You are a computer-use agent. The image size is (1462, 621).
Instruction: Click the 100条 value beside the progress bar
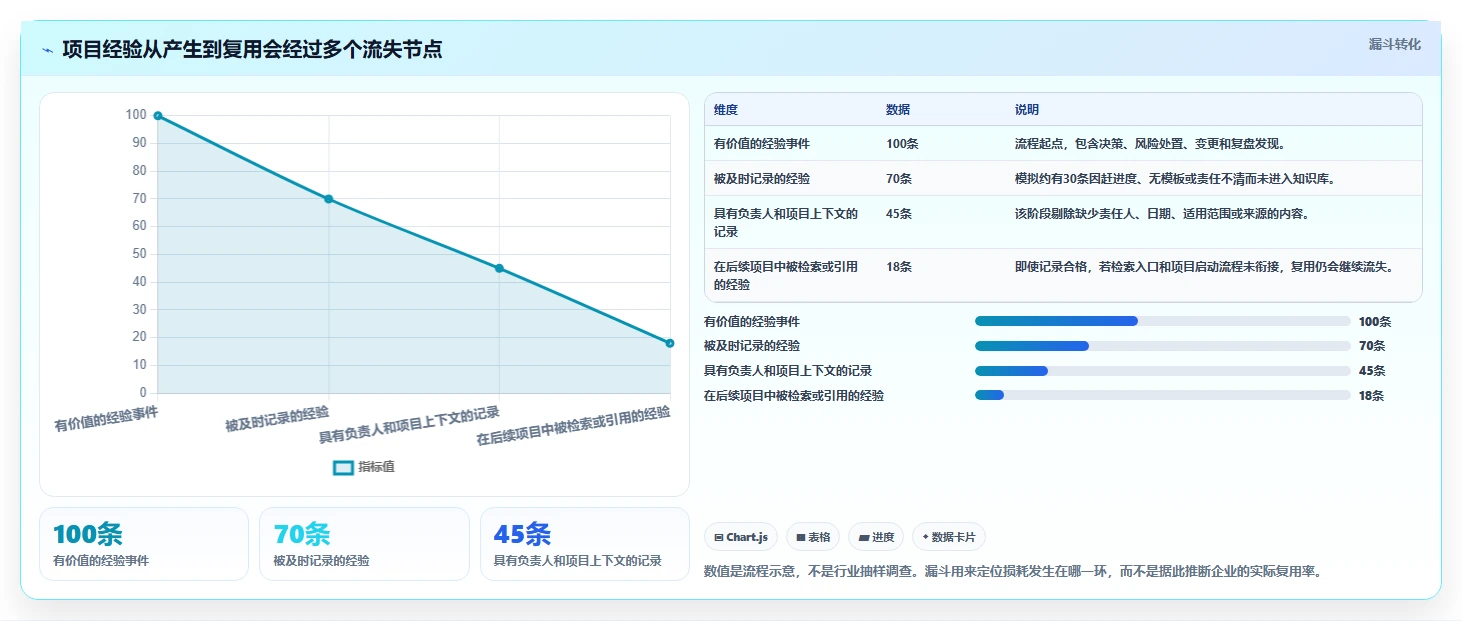(x=1375, y=322)
